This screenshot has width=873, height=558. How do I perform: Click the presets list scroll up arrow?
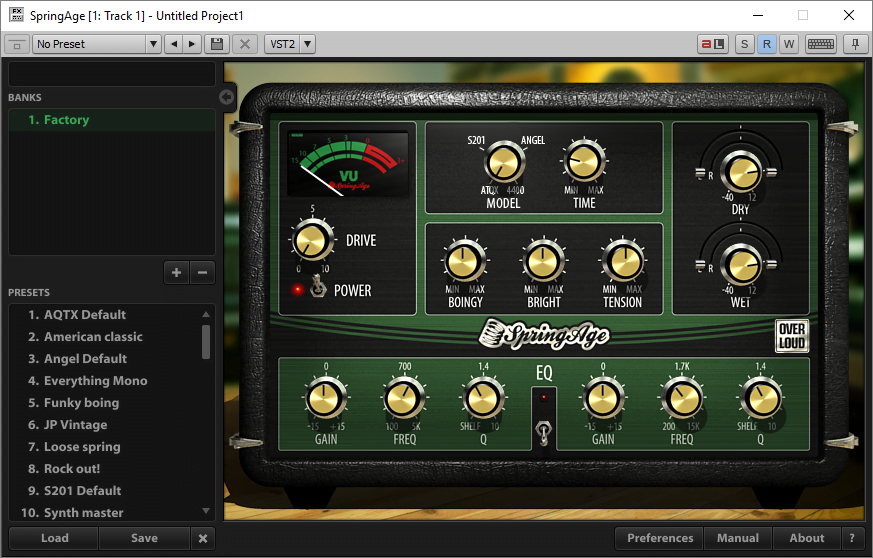click(x=206, y=314)
